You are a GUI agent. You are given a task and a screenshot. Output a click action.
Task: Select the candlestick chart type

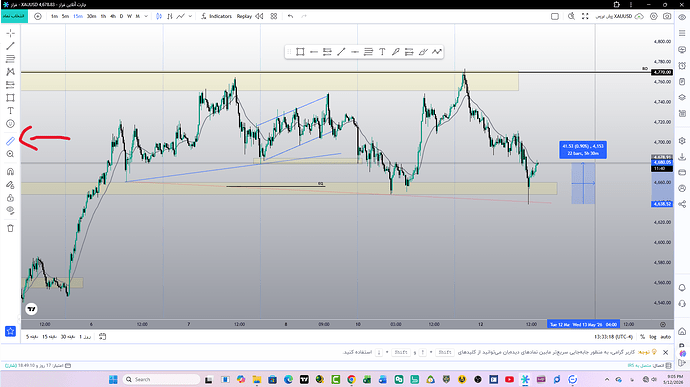[159, 16]
